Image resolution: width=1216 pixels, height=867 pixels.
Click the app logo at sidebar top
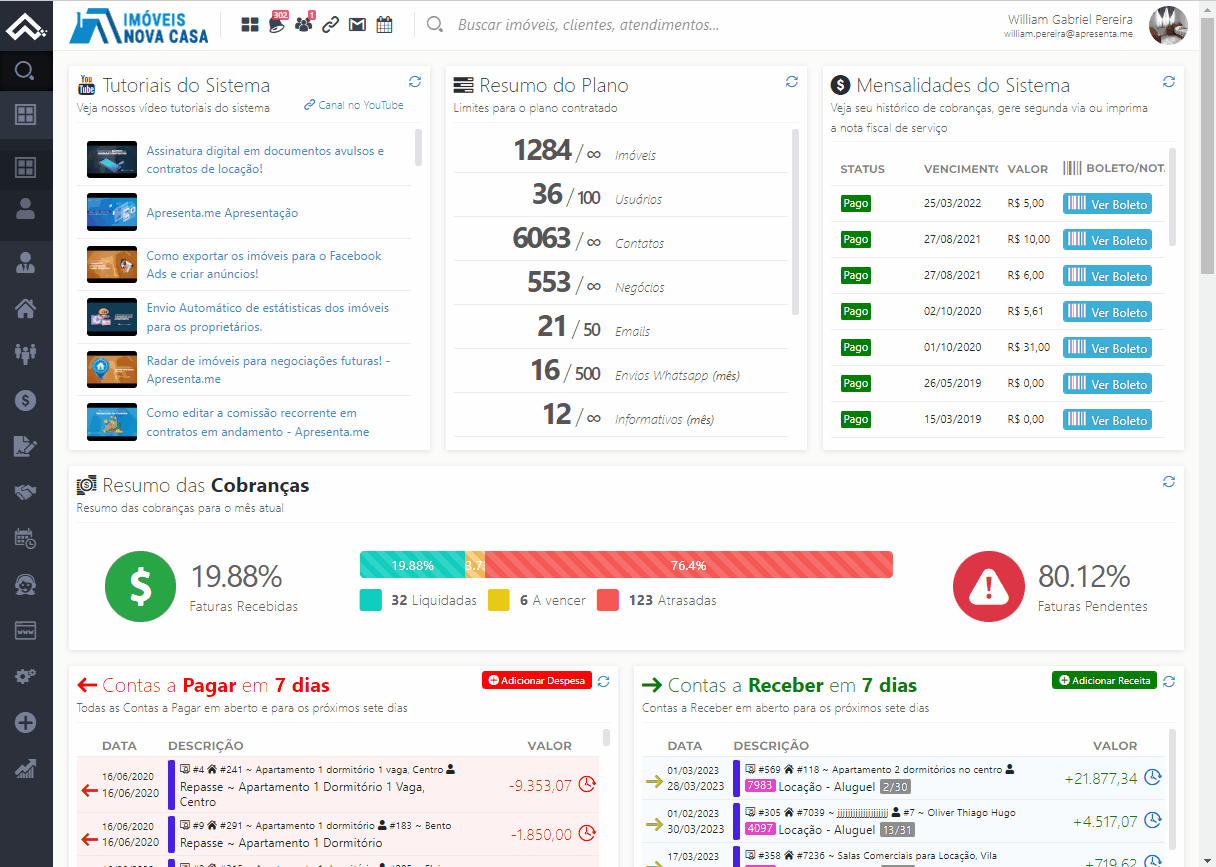click(x=26, y=27)
